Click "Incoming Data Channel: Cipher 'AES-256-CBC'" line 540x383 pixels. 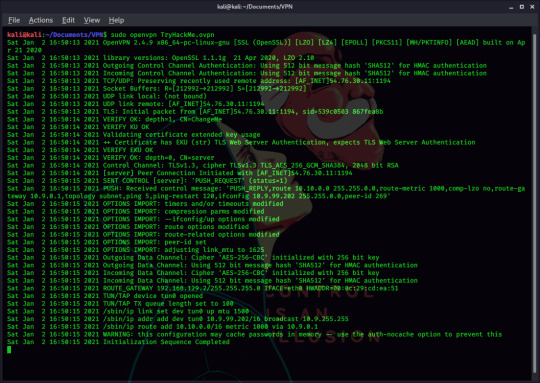tap(193, 273)
